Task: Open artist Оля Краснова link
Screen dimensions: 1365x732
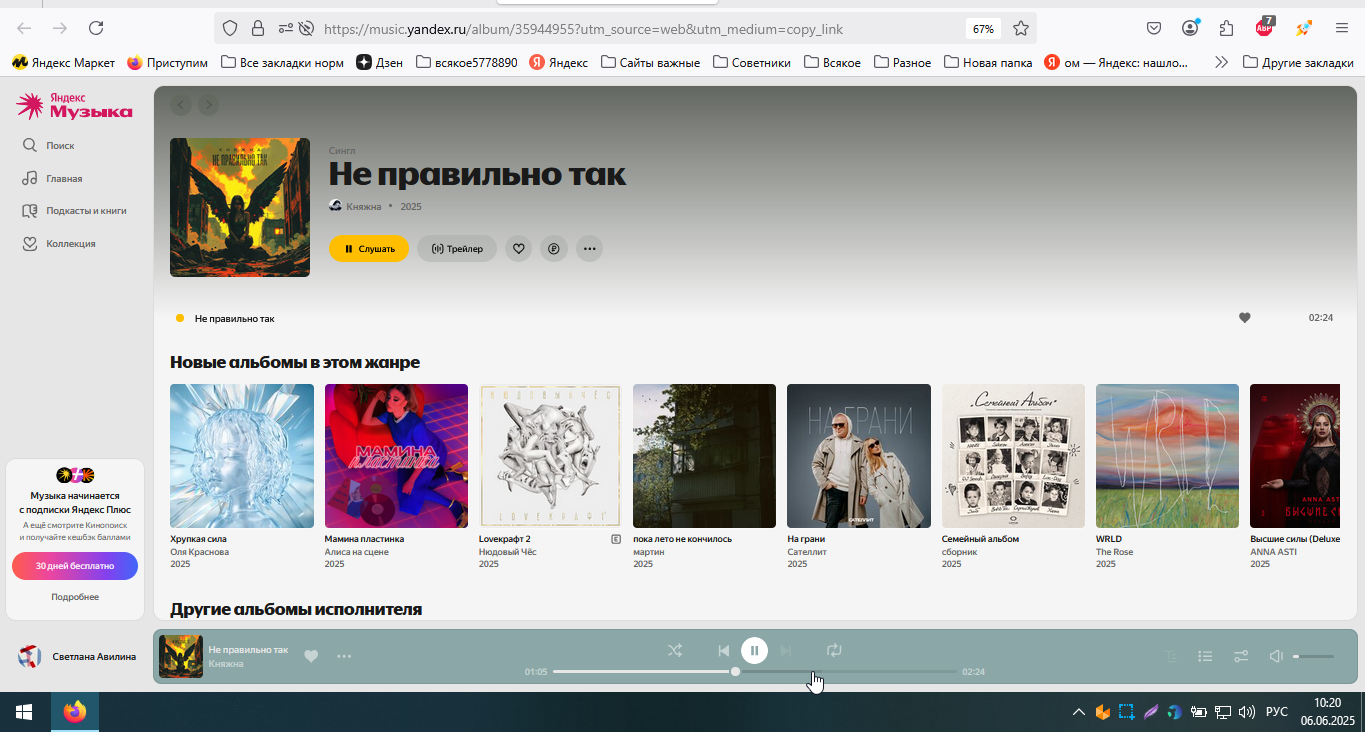Action: (200, 552)
